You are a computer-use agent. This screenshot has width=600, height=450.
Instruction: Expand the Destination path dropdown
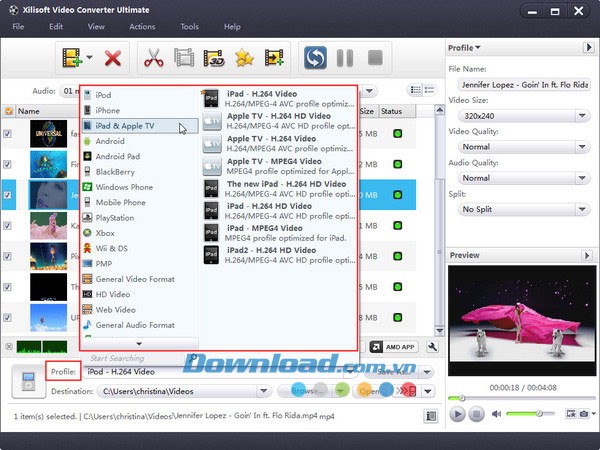point(264,391)
